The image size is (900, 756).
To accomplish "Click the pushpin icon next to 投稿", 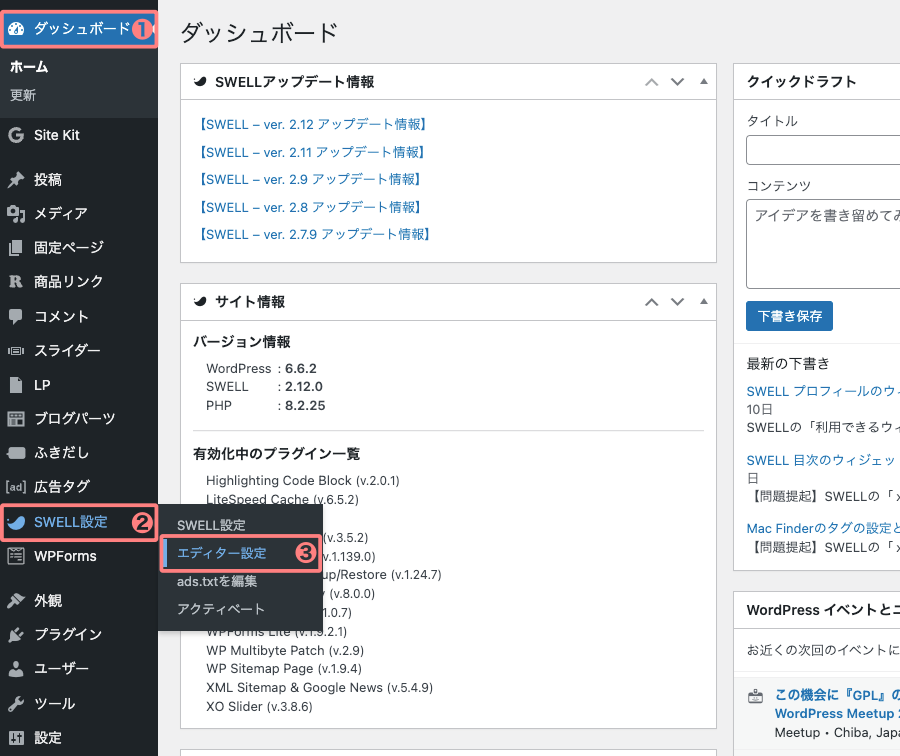I will [x=16, y=180].
